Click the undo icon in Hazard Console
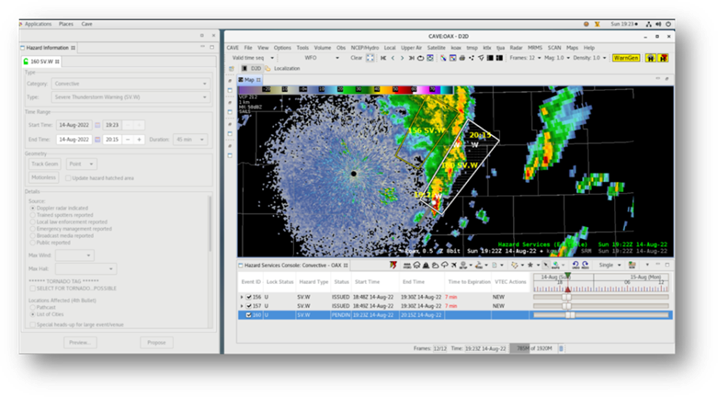 click(576, 265)
